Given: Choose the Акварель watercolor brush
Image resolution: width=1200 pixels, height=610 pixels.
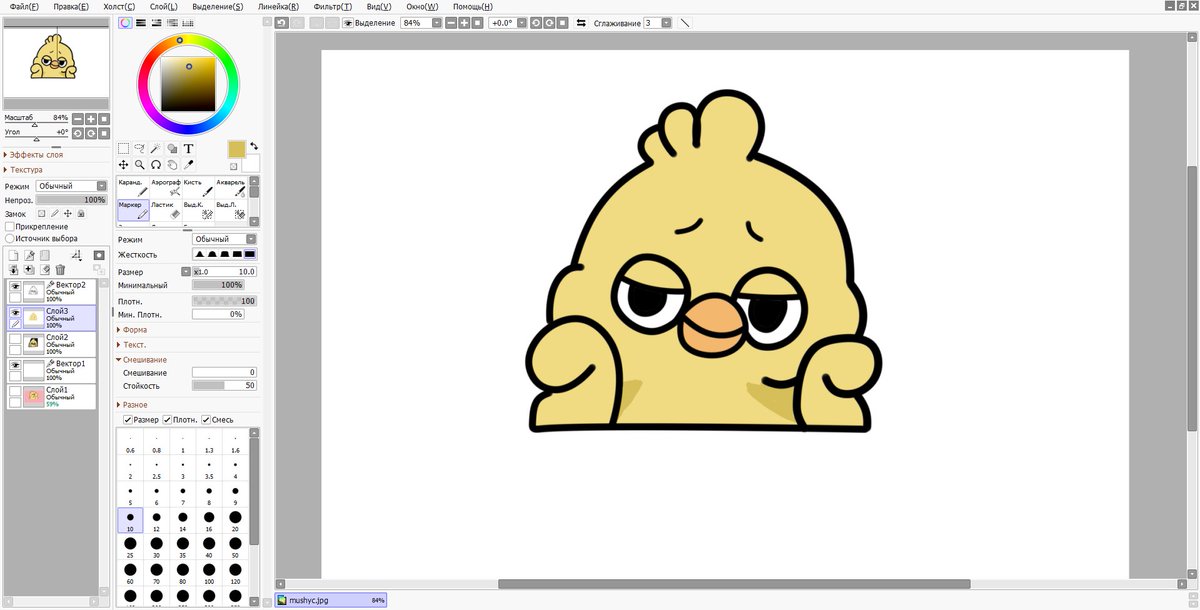Looking at the screenshot, I should tap(231, 188).
